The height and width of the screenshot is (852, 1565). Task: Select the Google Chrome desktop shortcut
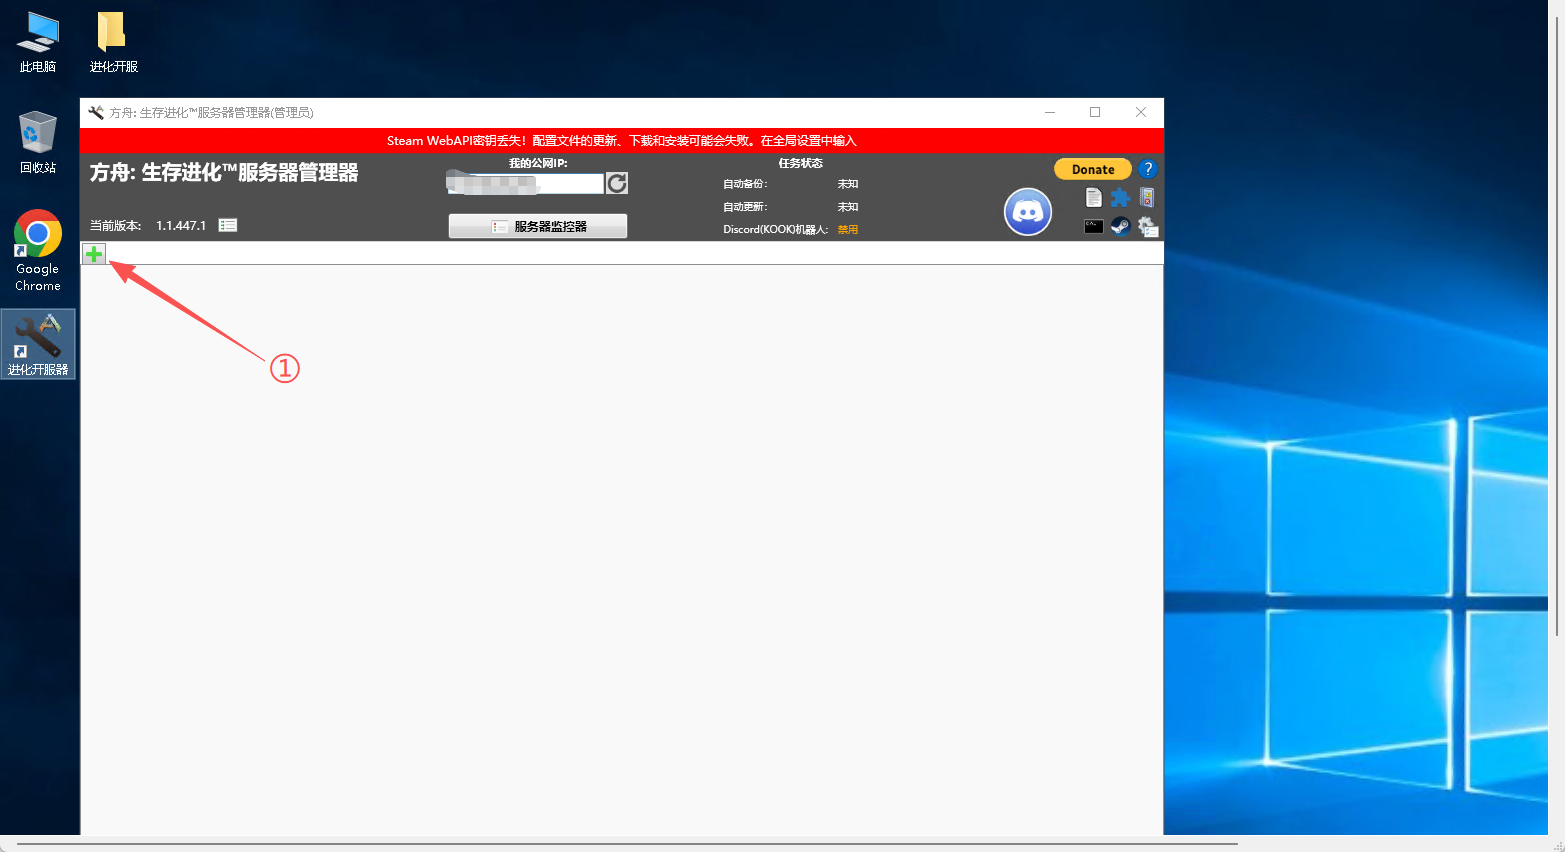(x=38, y=251)
